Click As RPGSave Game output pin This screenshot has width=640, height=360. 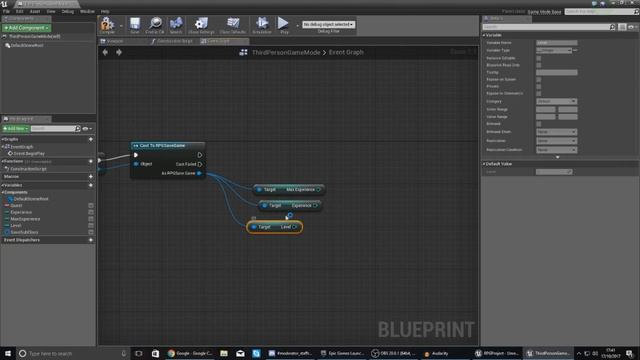pyautogui.click(x=199, y=173)
